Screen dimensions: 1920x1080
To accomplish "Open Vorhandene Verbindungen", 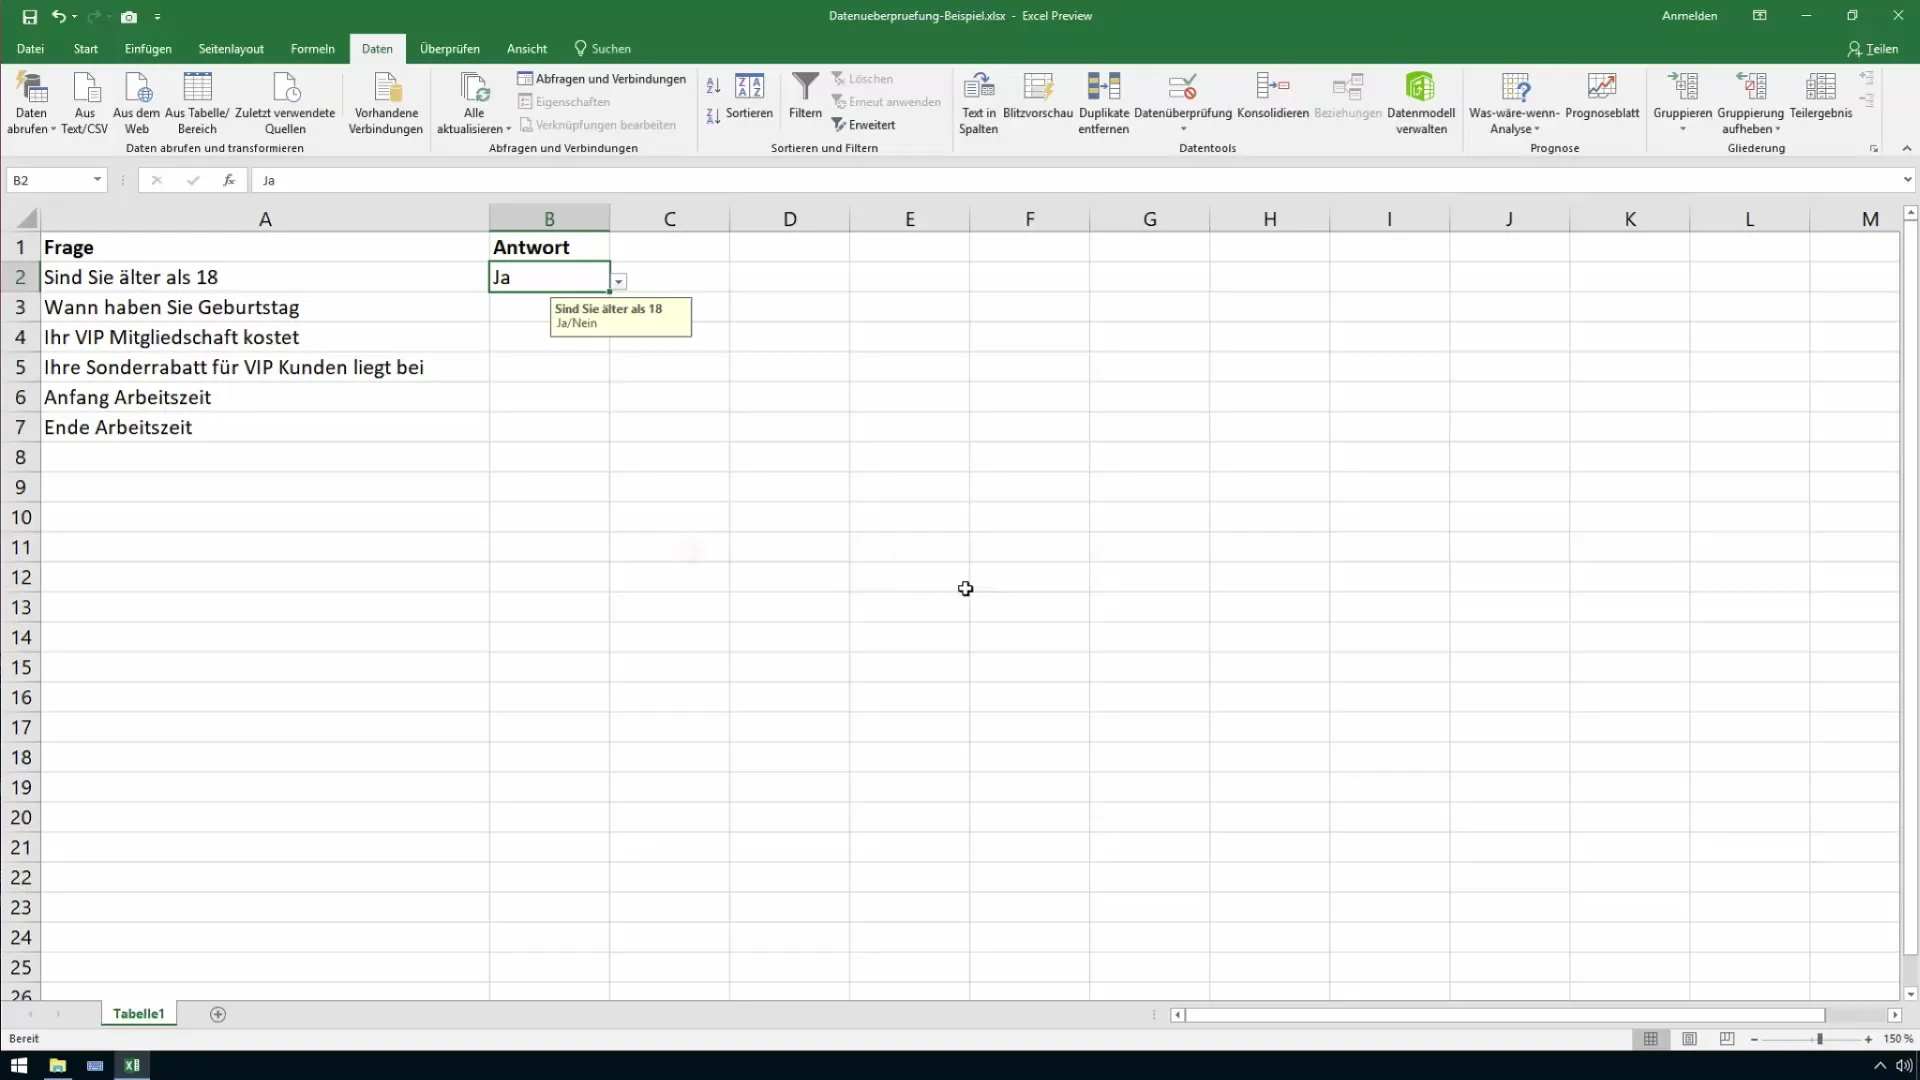I will 386,102.
